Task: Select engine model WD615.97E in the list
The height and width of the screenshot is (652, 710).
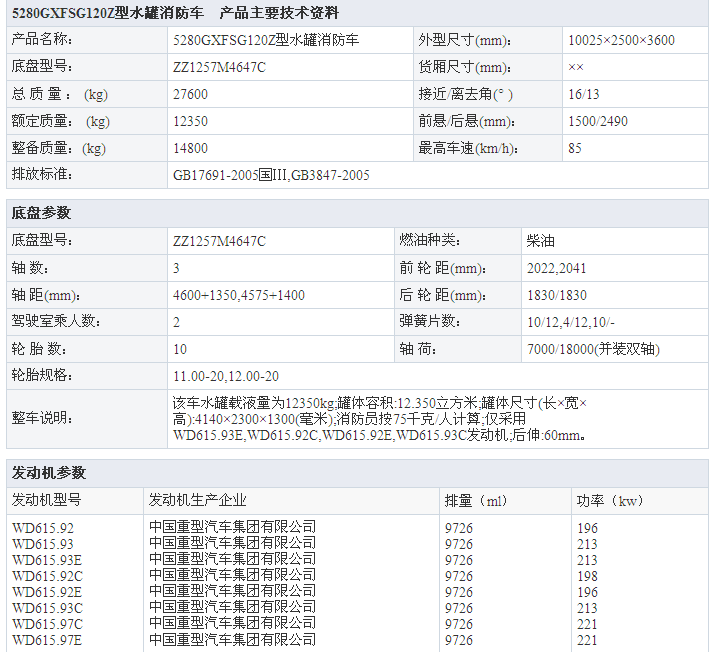Action: [x=47, y=640]
